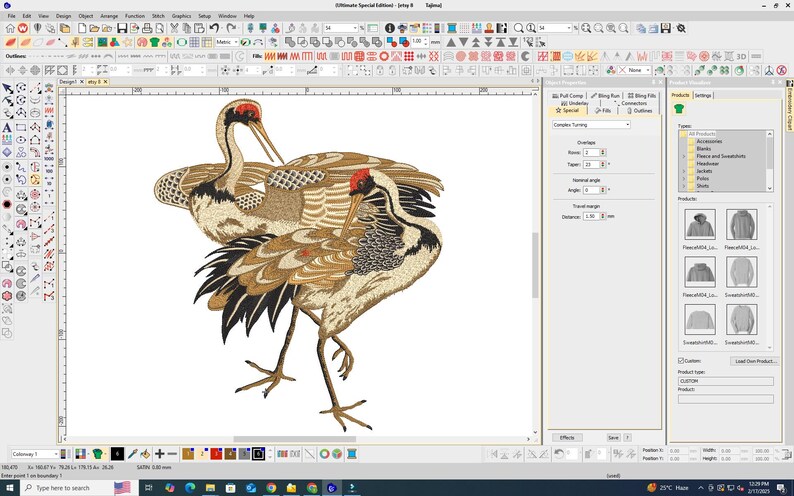This screenshot has height=496, width=794.
Task: Click the color wheel ring icon
Action: [324, 454]
